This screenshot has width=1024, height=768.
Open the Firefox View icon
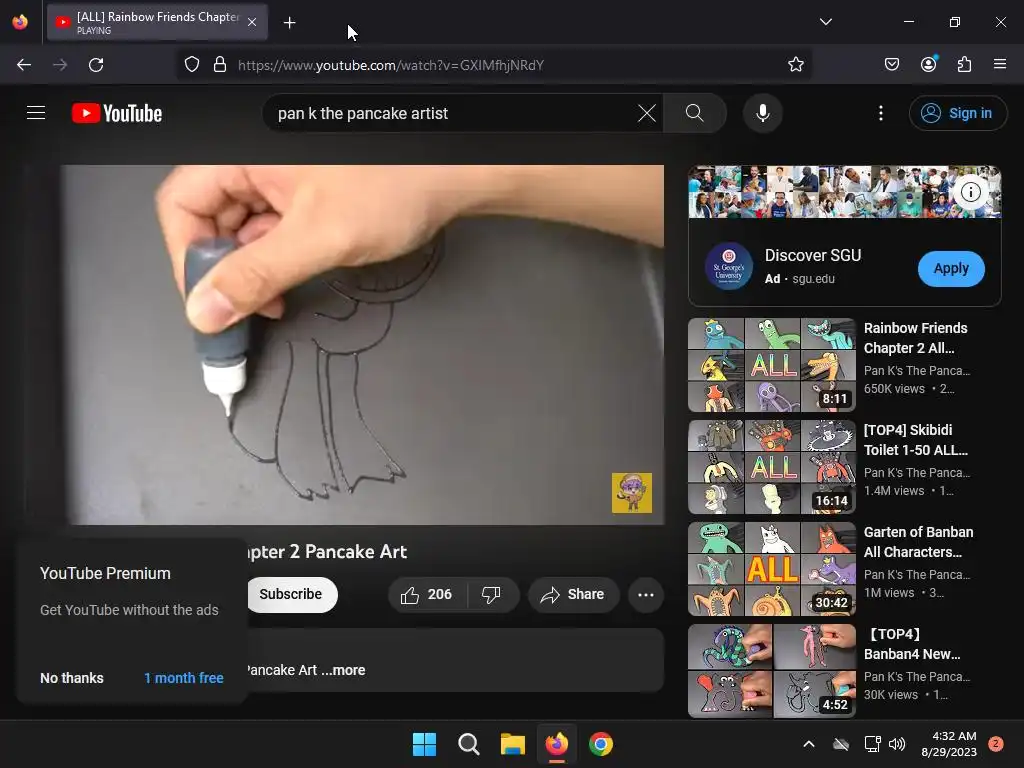pos(20,22)
